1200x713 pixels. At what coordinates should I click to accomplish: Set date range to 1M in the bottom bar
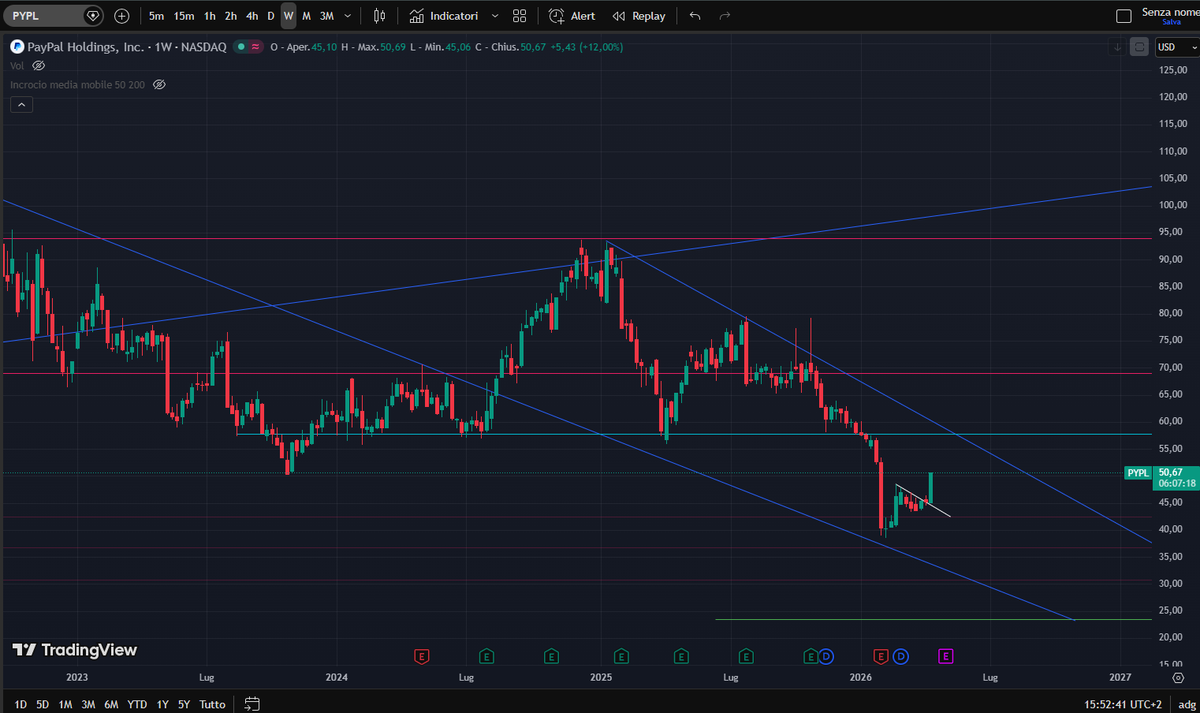pyautogui.click(x=65, y=704)
